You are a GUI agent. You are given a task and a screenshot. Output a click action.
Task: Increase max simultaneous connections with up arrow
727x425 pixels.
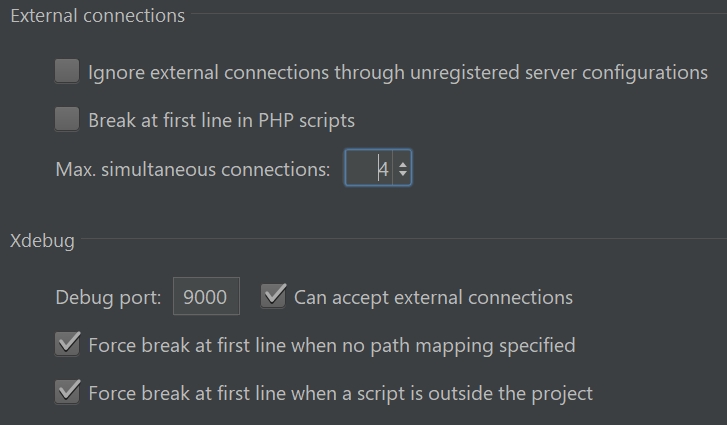[x=402, y=163]
